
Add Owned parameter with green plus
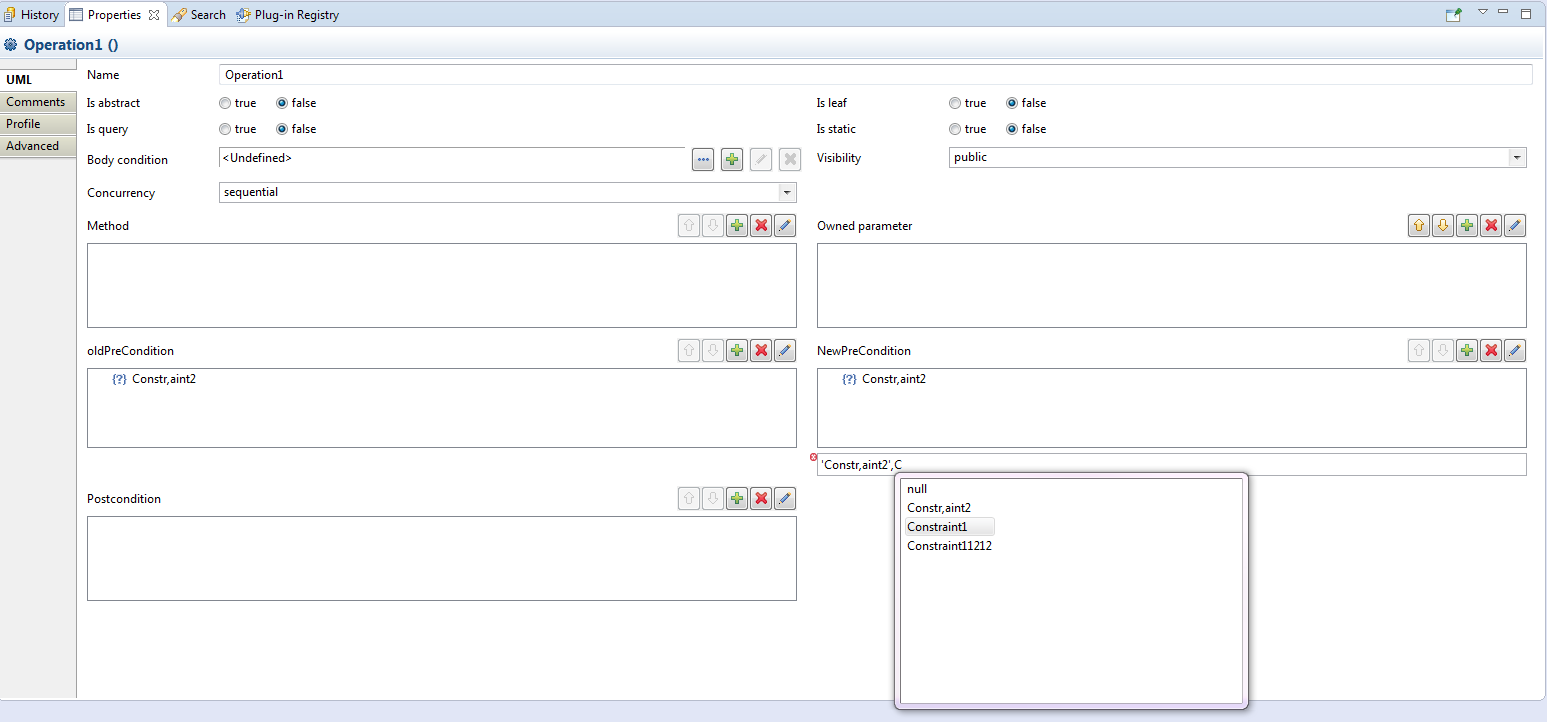(x=1467, y=226)
